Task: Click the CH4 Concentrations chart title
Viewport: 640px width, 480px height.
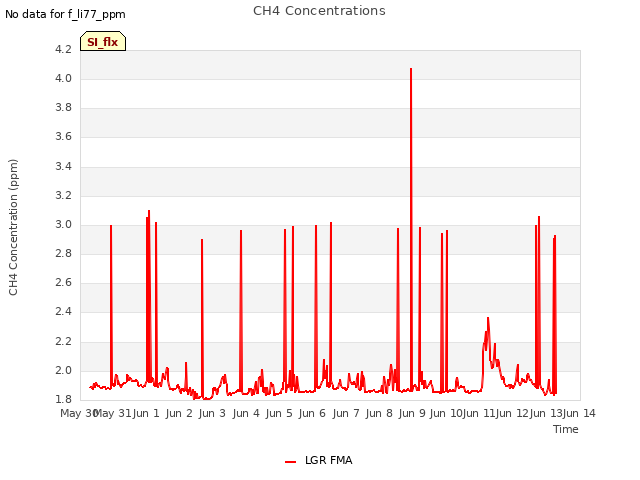Action: (319, 11)
